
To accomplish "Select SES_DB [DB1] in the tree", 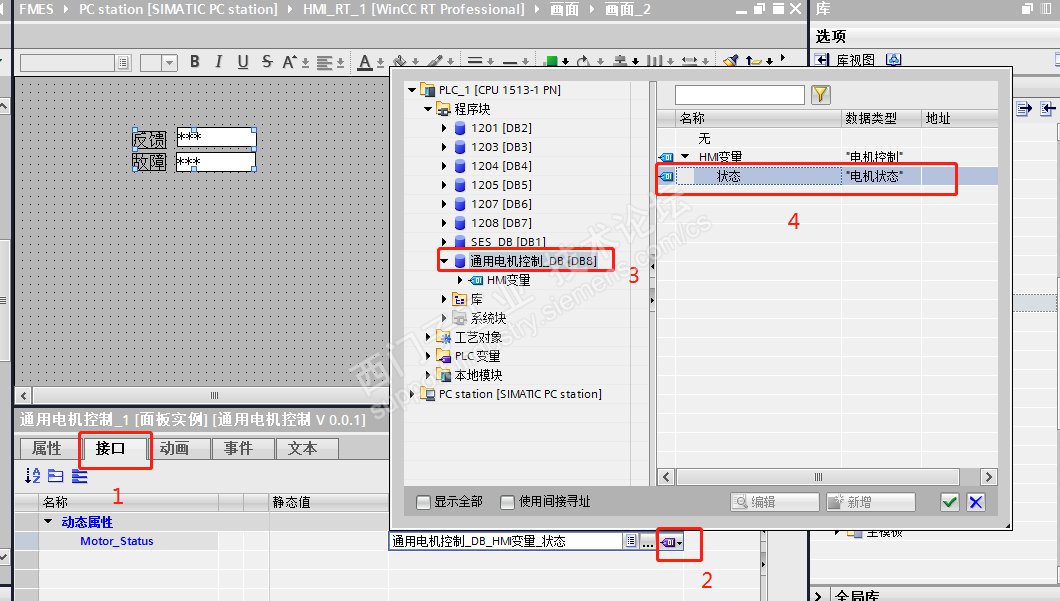I will pos(508,241).
